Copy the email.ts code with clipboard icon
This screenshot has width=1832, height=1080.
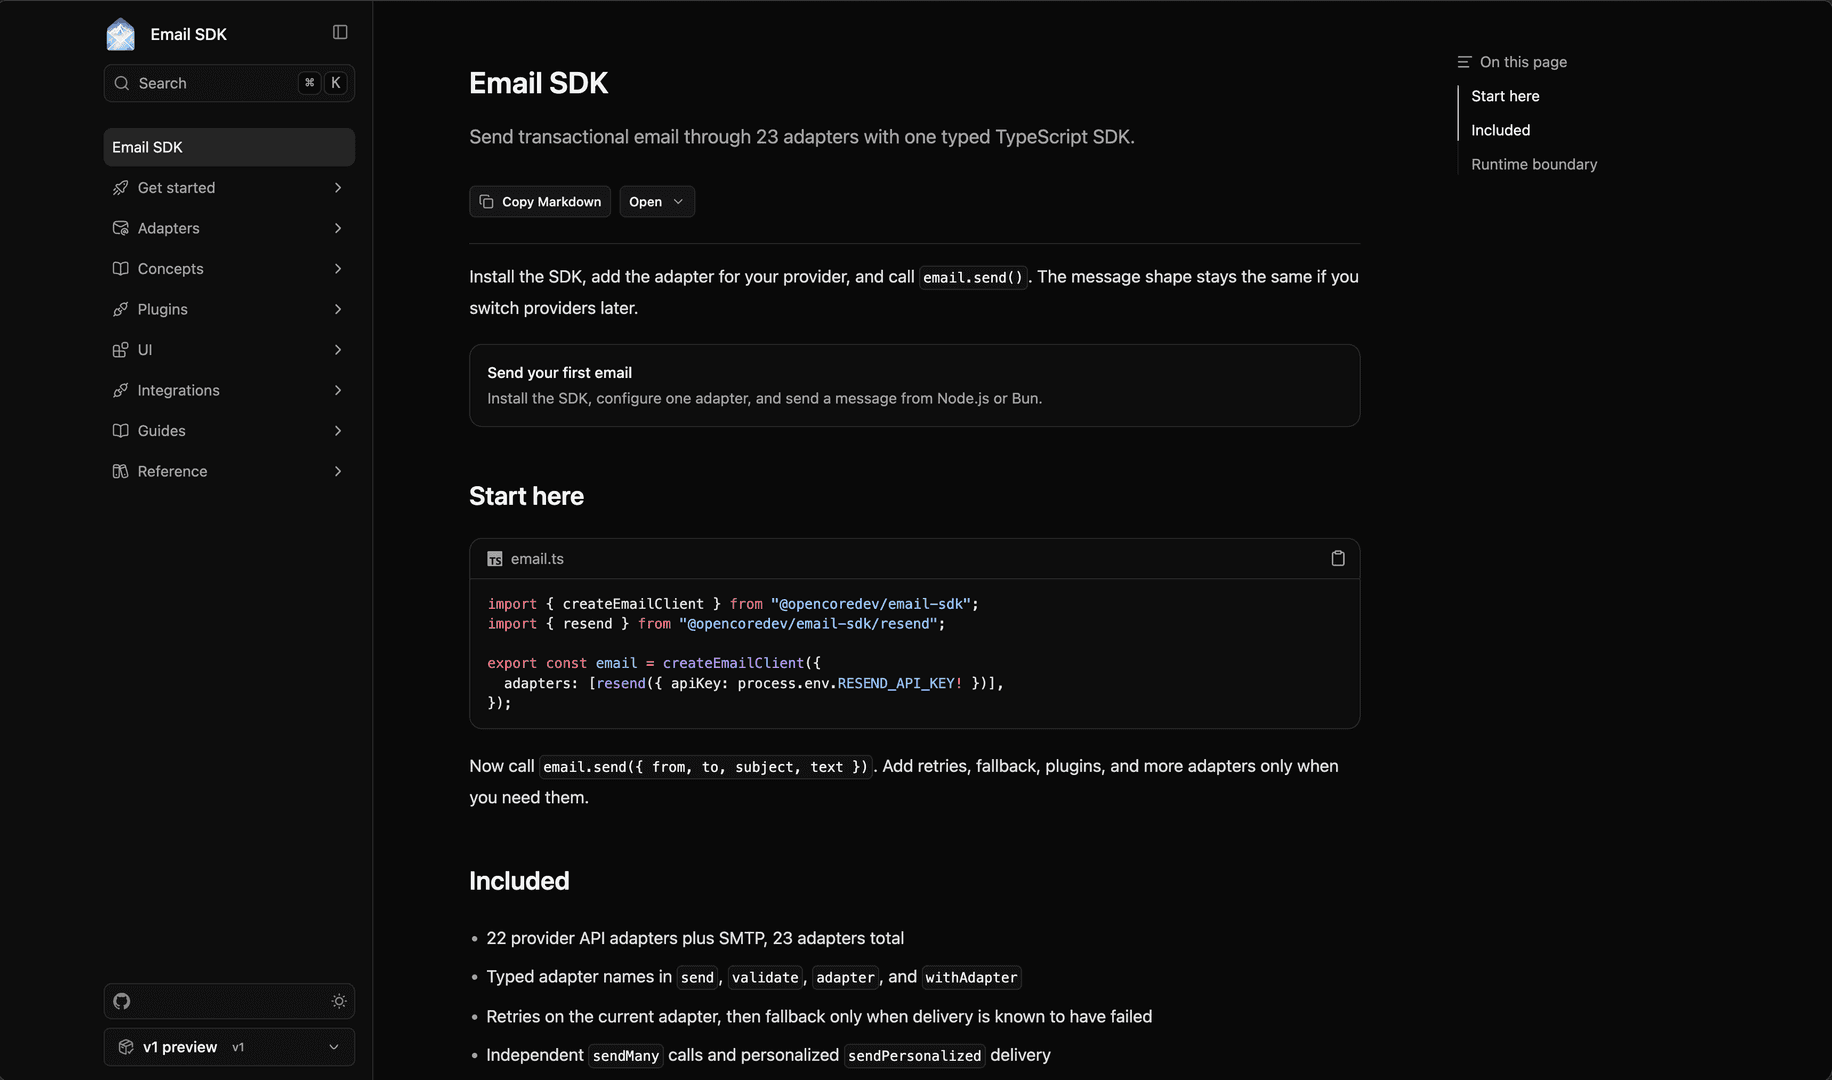click(1338, 558)
